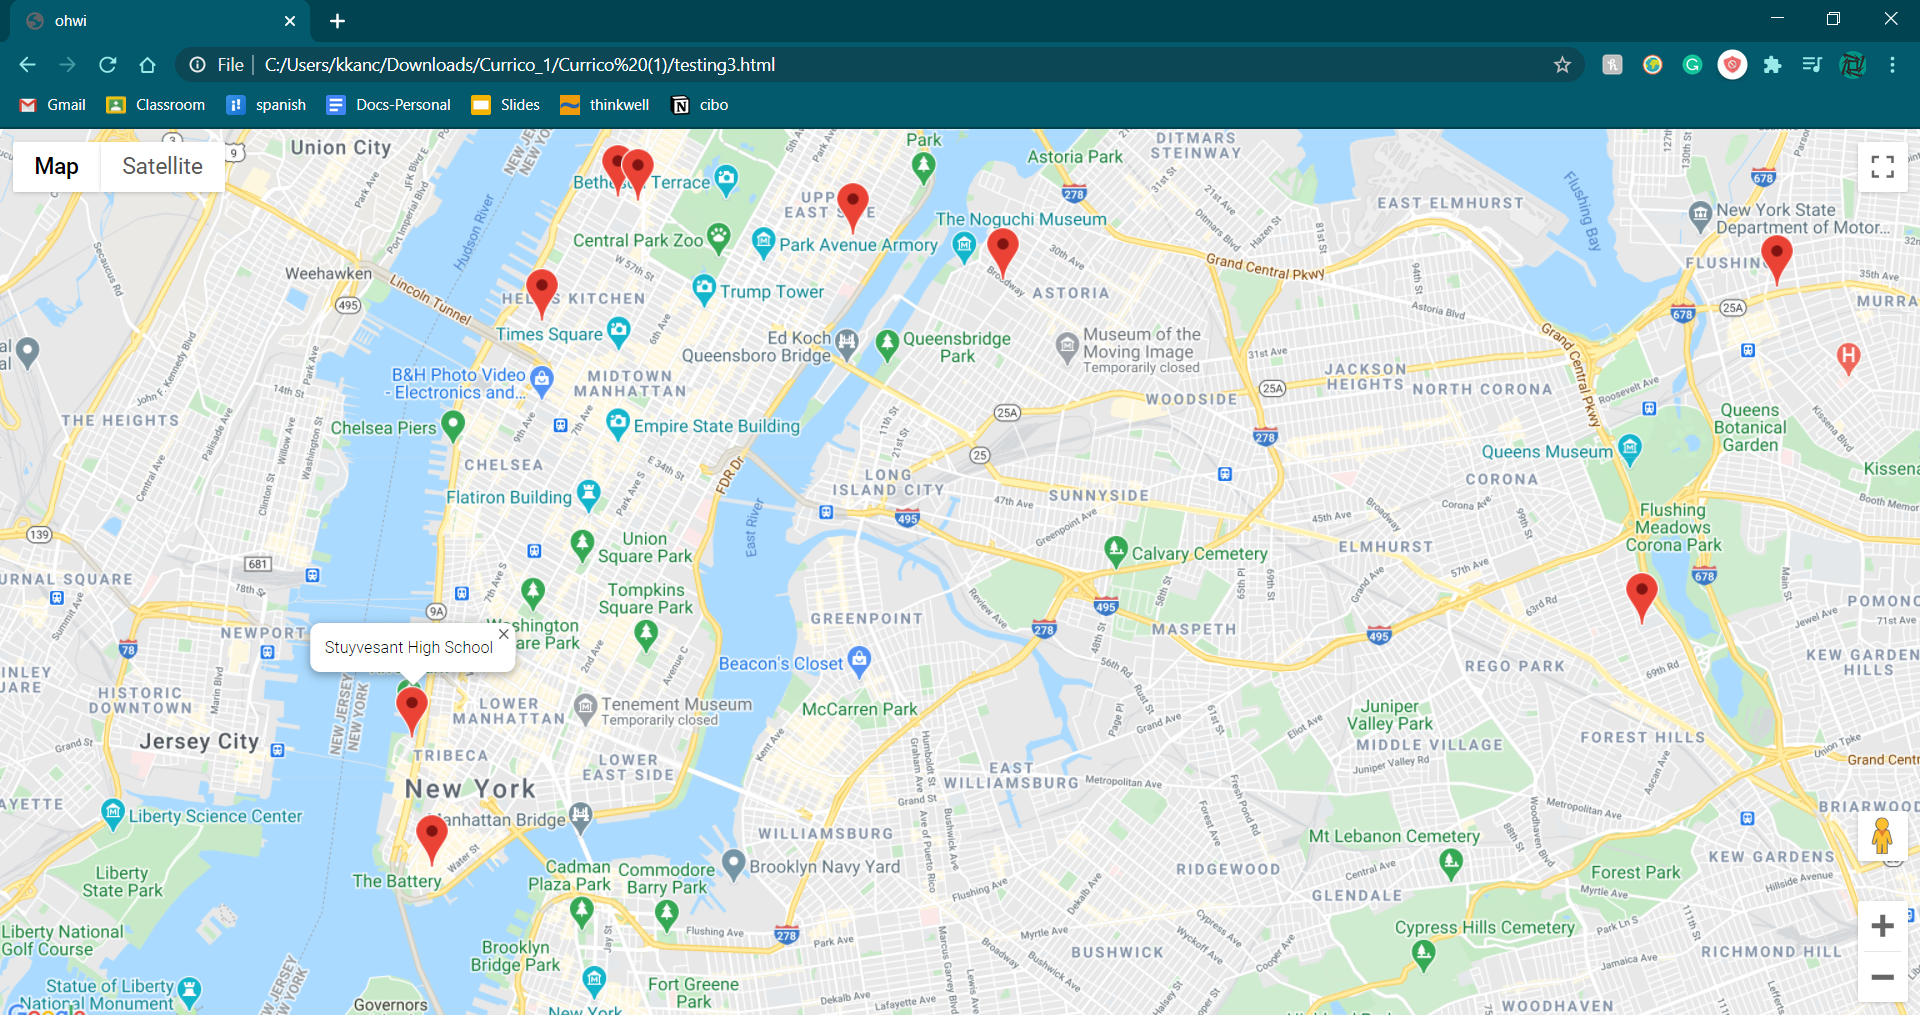Open a new browser tab
Viewport: 1920px width, 1015px height.
point(337,21)
